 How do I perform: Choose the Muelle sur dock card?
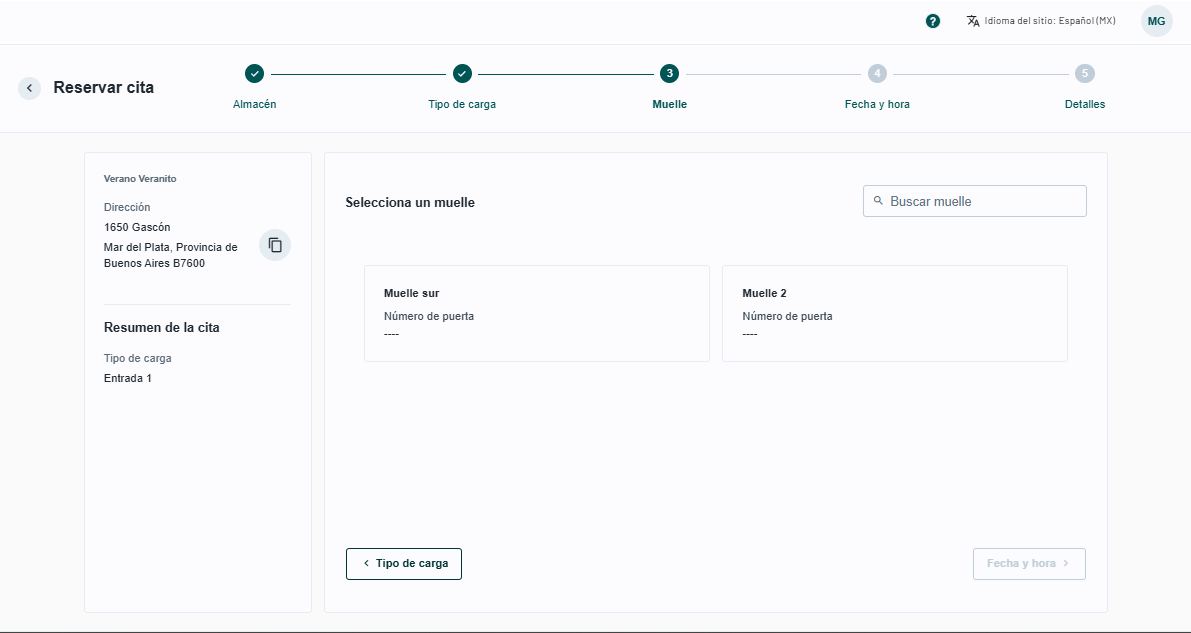click(x=537, y=313)
